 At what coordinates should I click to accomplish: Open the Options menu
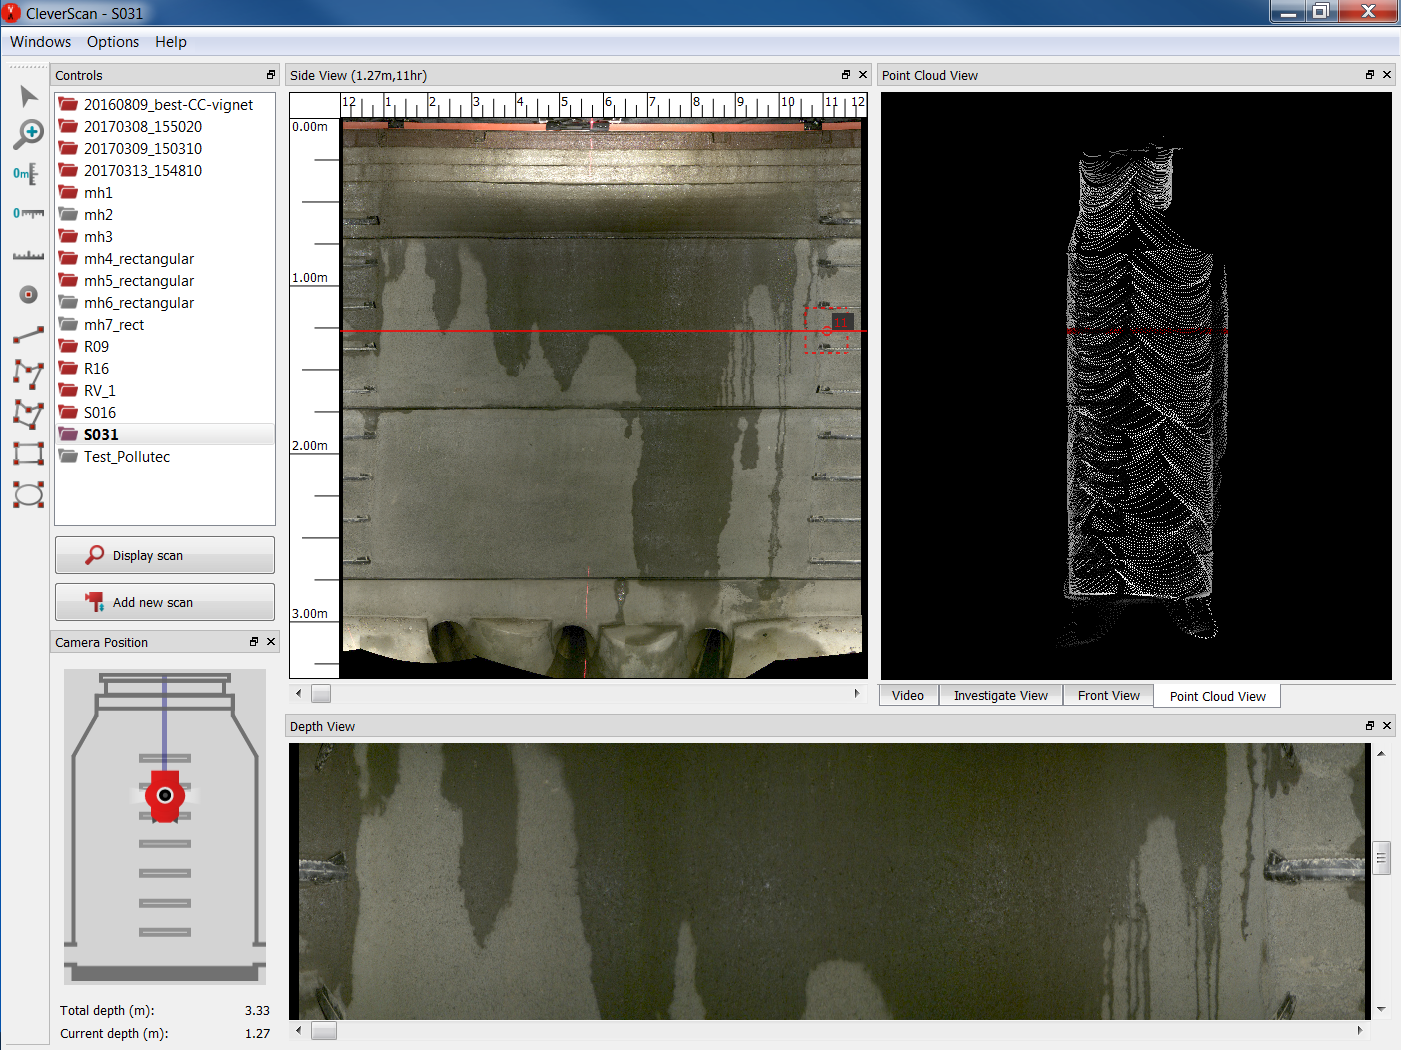[x=113, y=42]
